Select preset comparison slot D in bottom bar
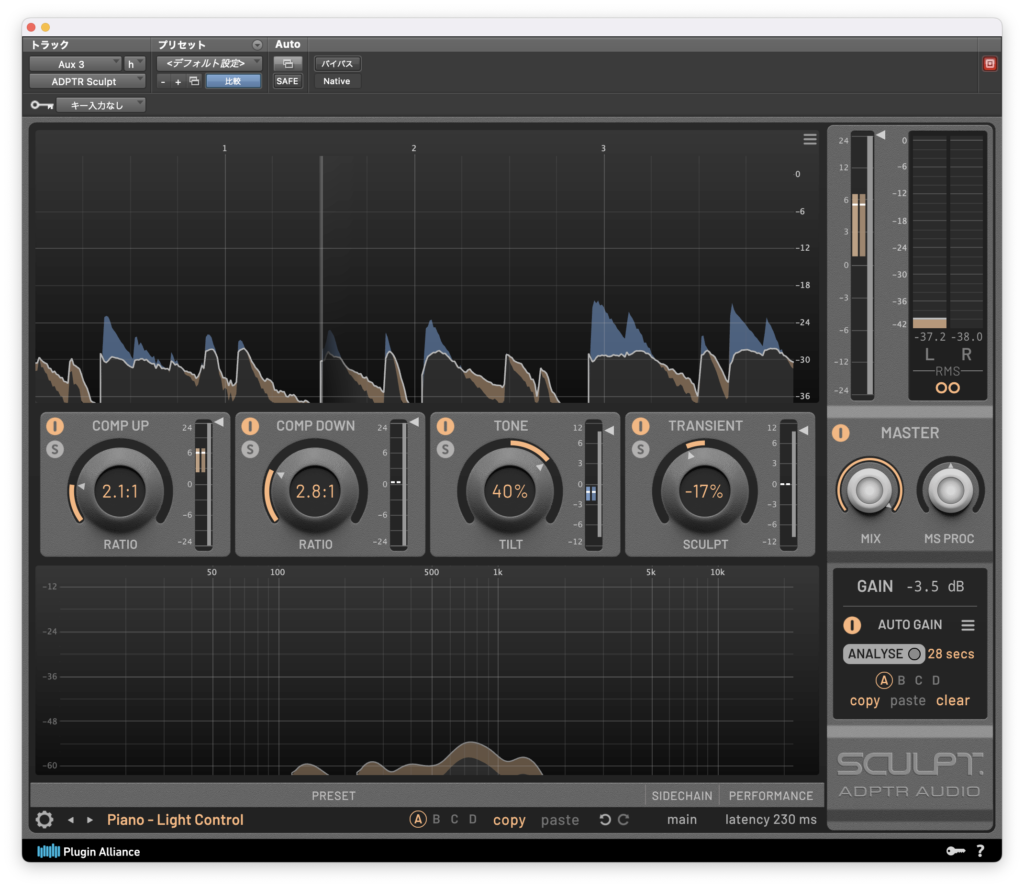 (473, 819)
